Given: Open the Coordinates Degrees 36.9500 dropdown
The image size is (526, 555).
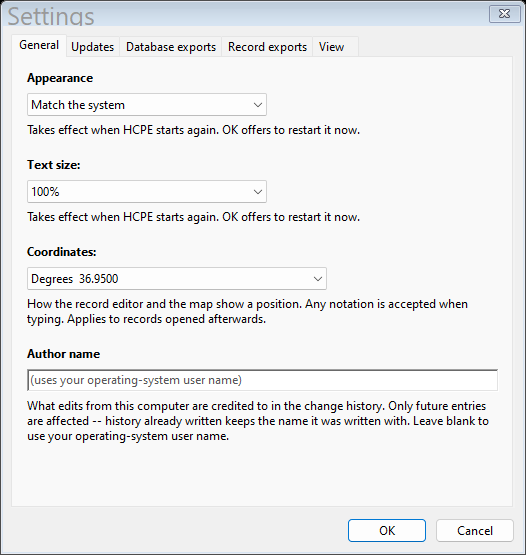Looking at the screenshot, I should tap(177, 279).
